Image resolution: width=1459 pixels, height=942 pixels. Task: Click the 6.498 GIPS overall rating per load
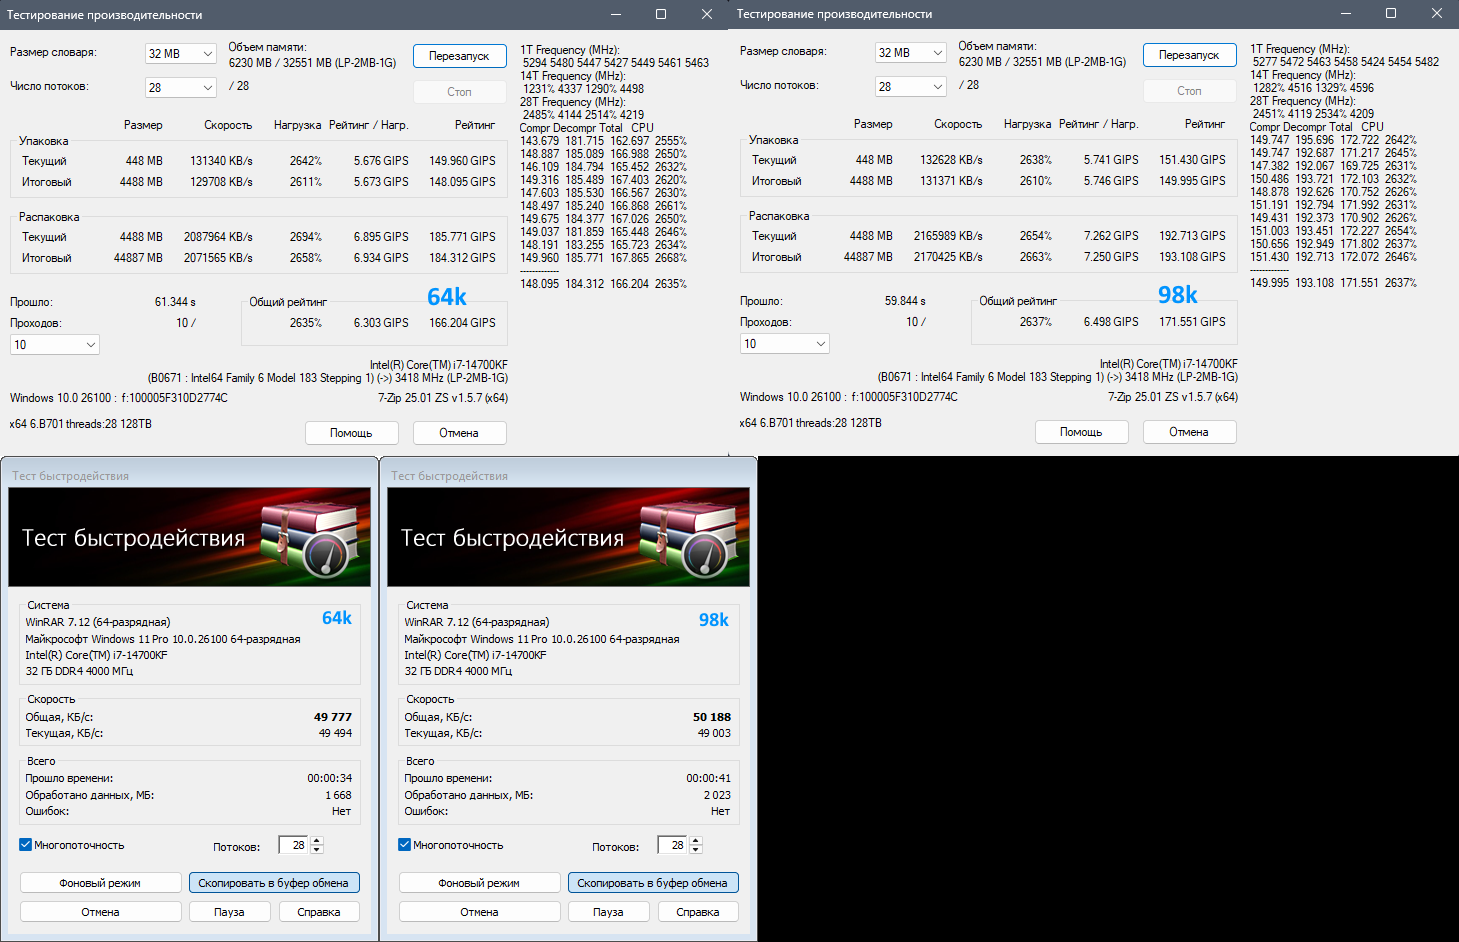pyautogui.click(x=1111, y=322)
